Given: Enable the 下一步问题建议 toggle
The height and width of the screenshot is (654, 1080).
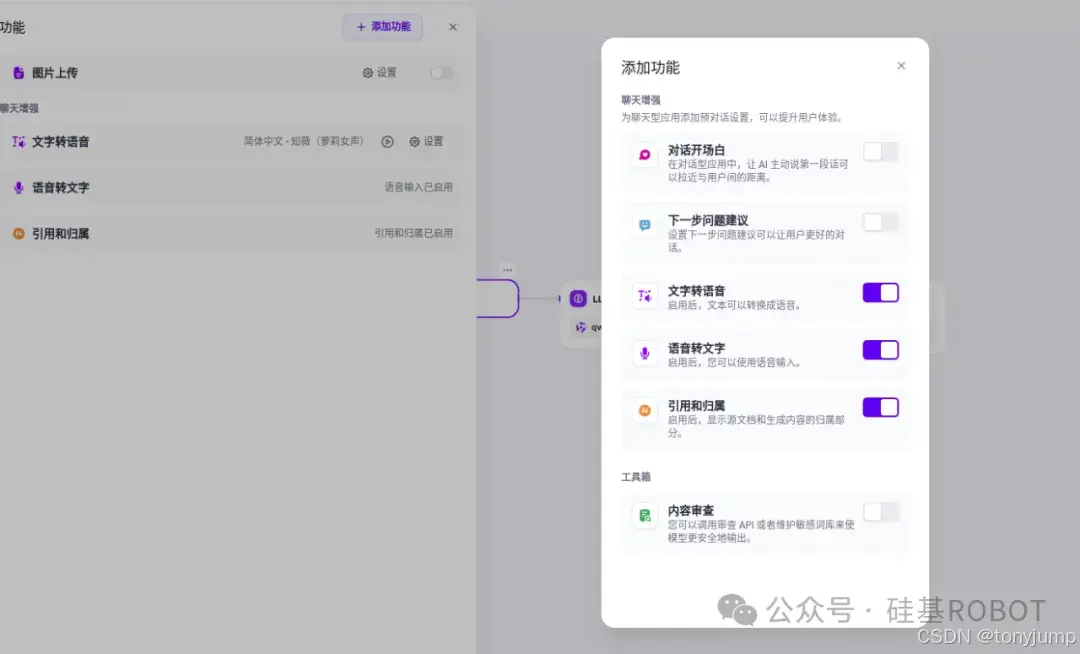Looking at the screenshot, I should coord(881,222).
